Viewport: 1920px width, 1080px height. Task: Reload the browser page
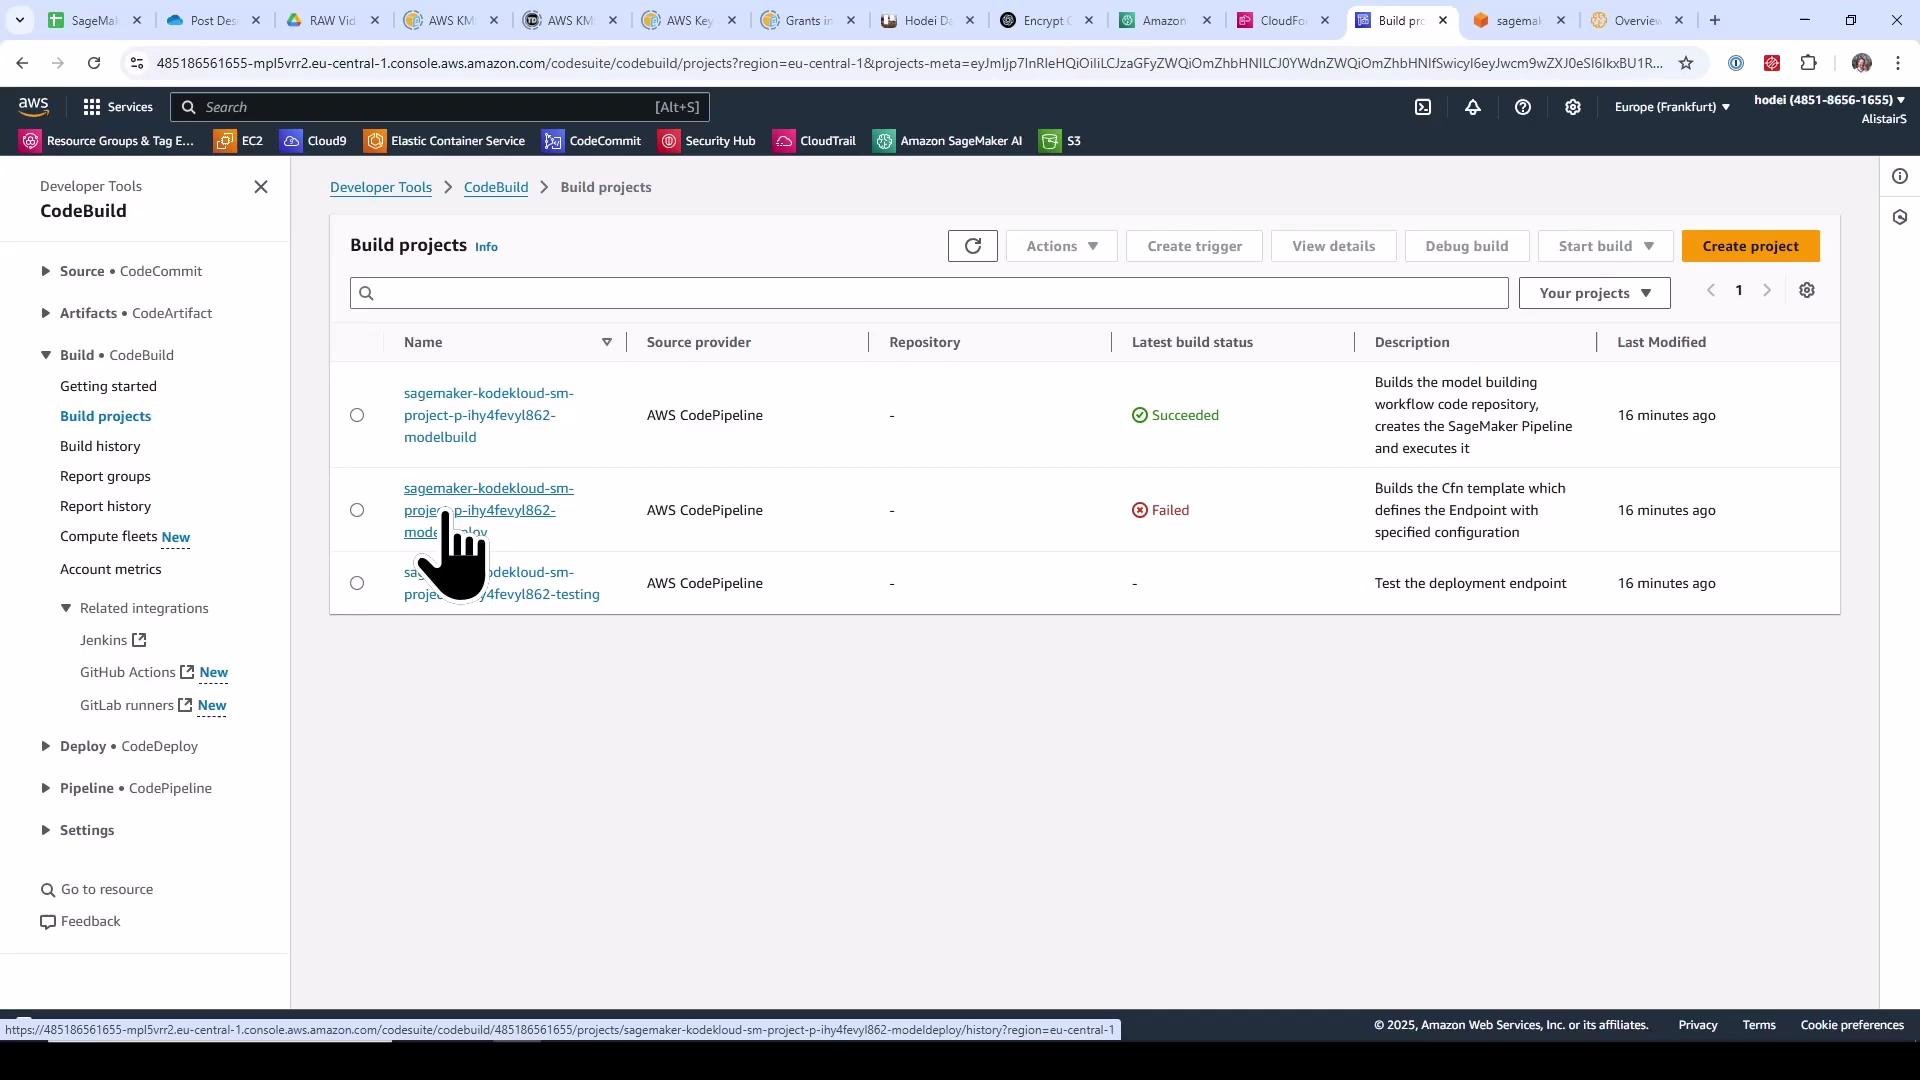tap(94, 63)
